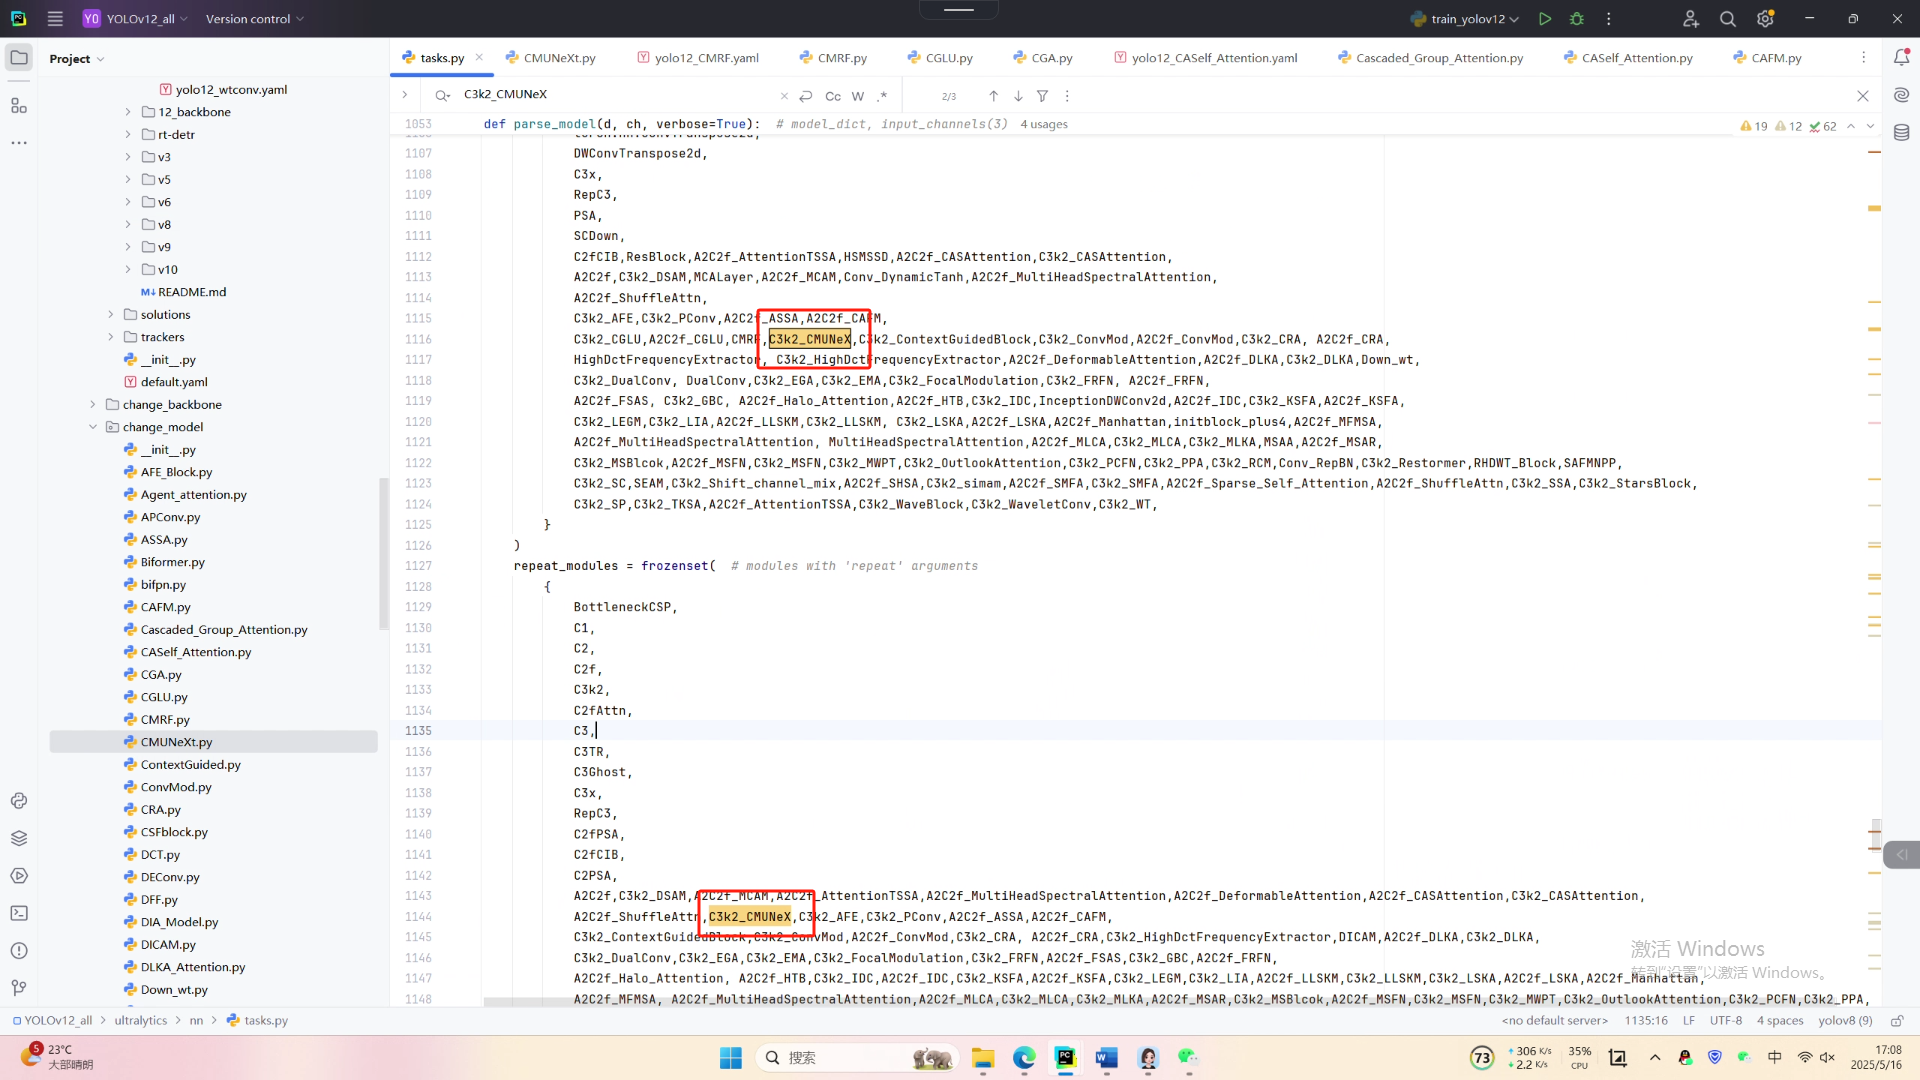Switch to the CMUNeXt.py tab
The width and height of the screenshot is (1920, 1080).
click(559, 58)
